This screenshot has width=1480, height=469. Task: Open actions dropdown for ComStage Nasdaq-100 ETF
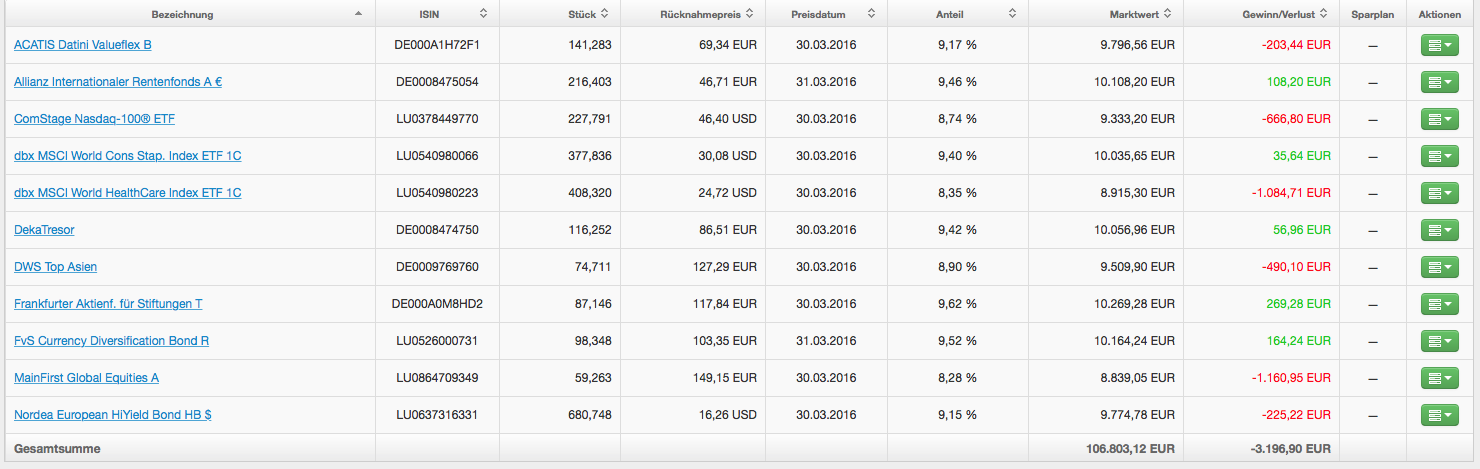pos(1439,119)
